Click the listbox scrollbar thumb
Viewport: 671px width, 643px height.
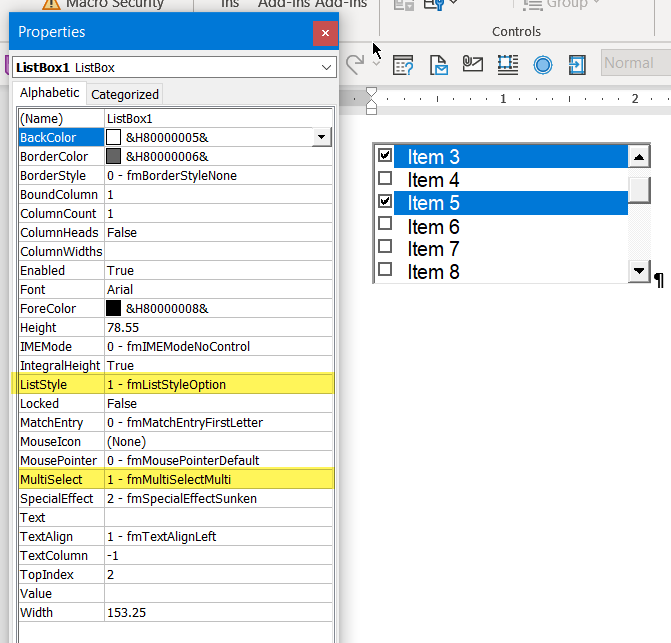(639, 190)
